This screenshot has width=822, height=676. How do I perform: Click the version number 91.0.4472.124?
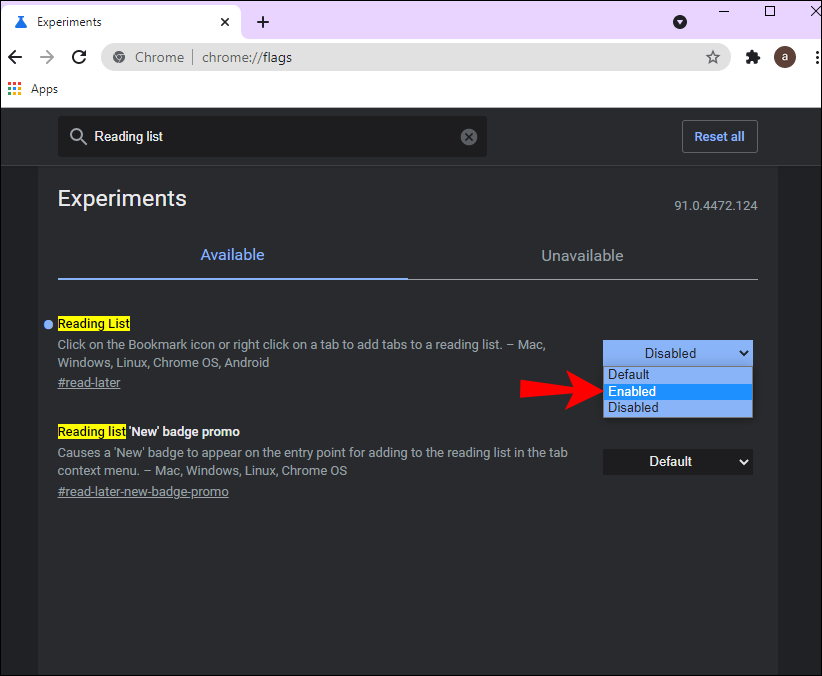pyautogui.click(x=716, y=206)
